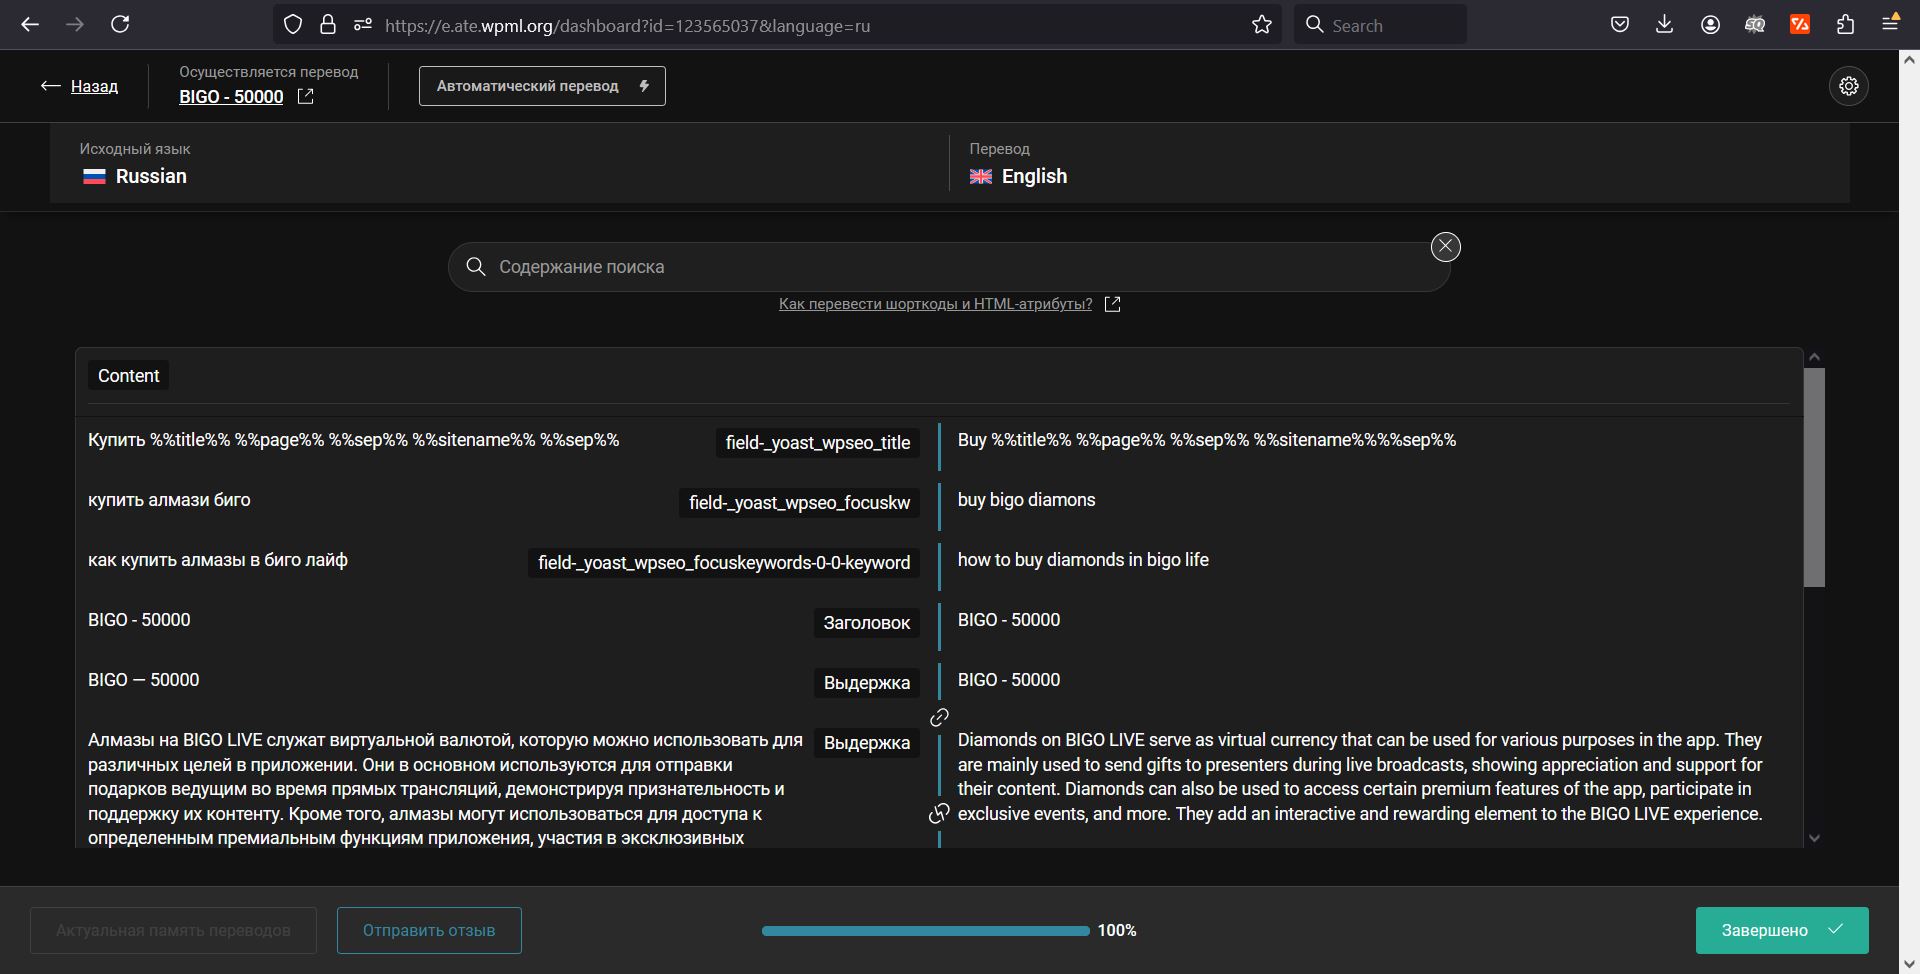The image size is (1920, 974).
Task: Open the extensions puzzle icon
Action: (1845, 25)
